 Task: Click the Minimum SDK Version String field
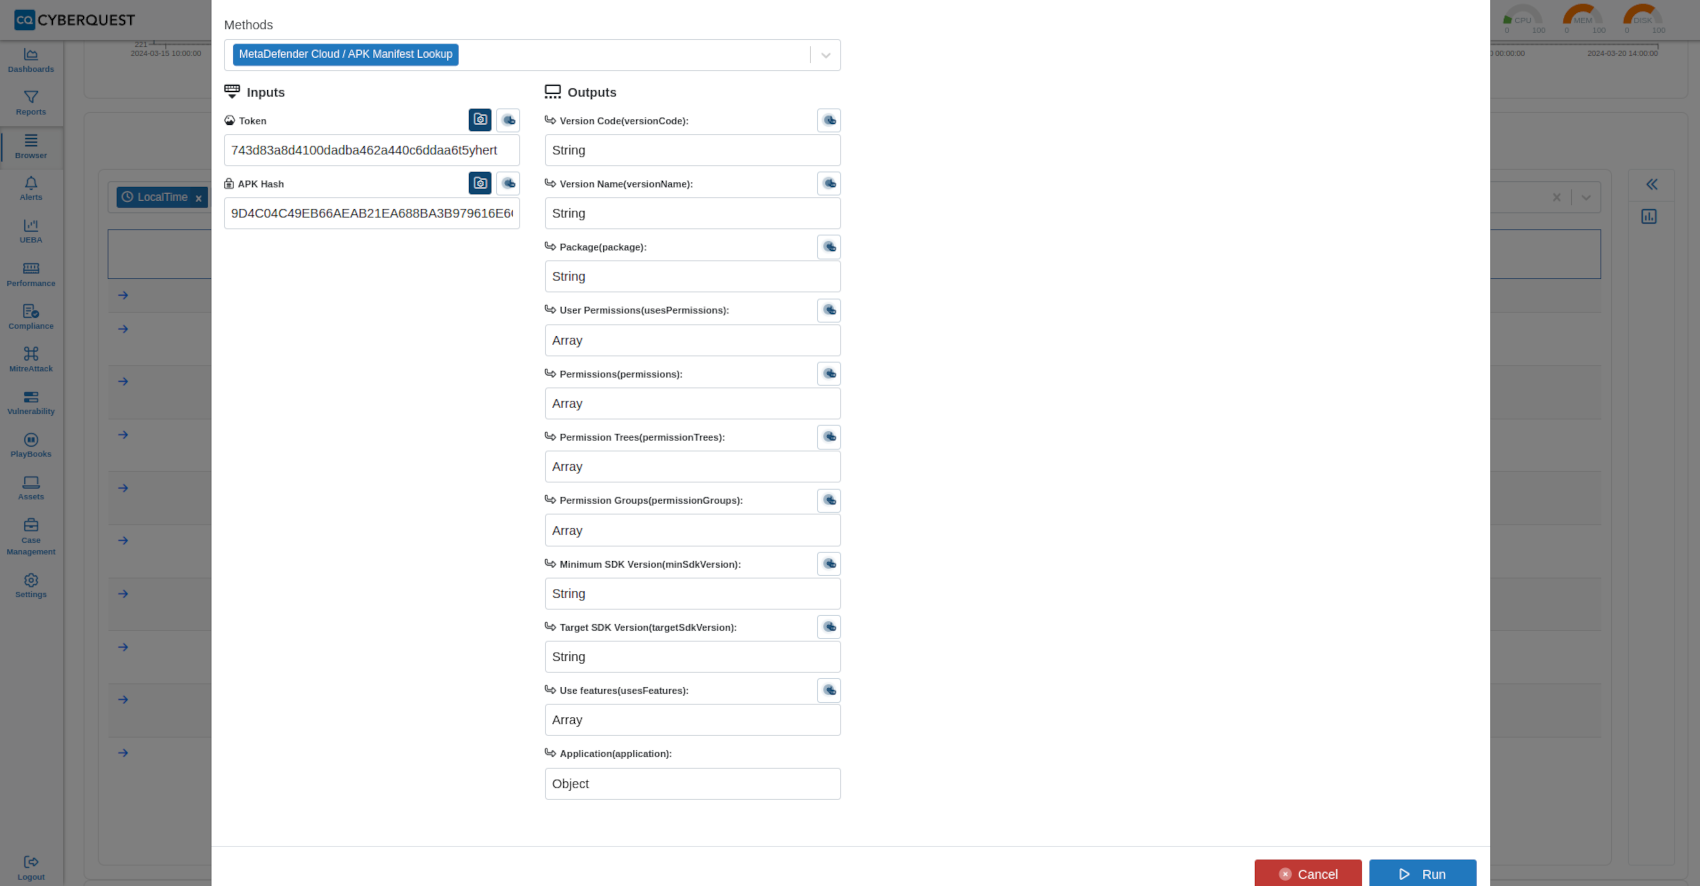pyautogui.click(x=693, y=593)
